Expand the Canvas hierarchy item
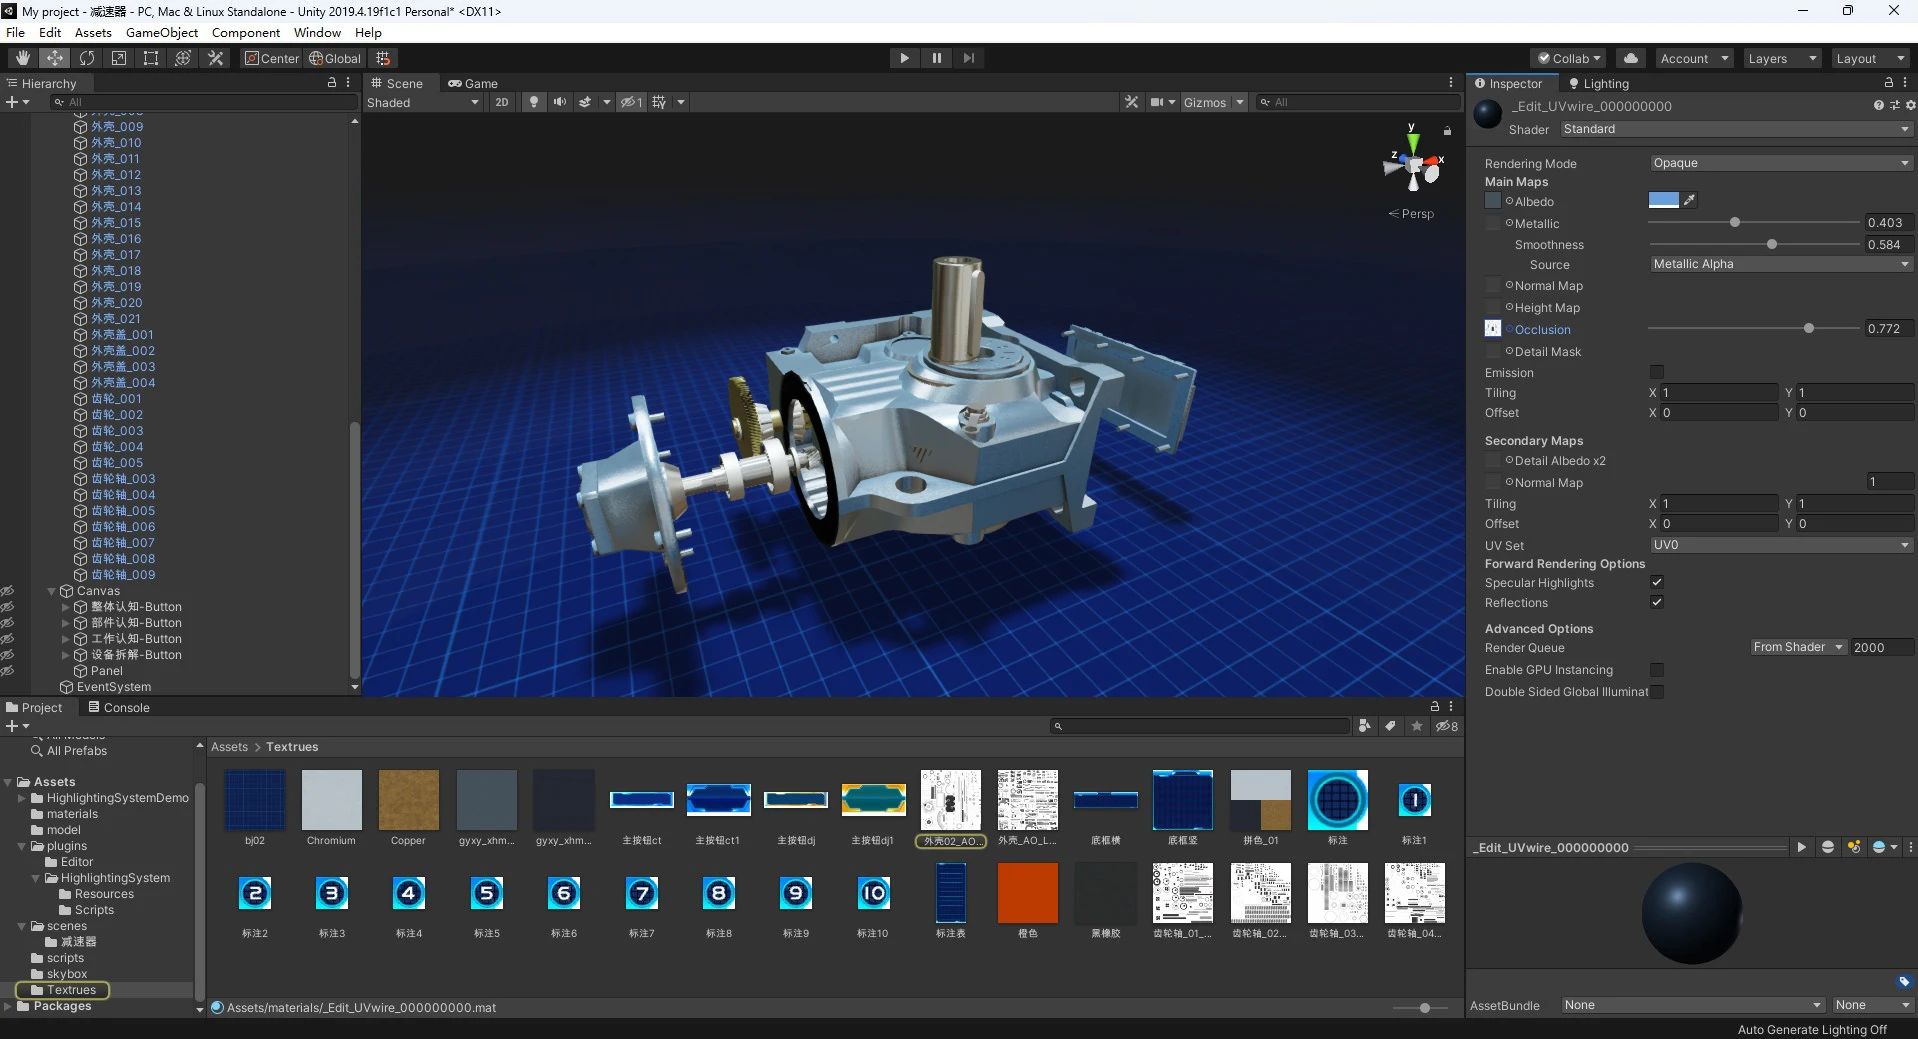Viewport: 1918px width, 1039px height. click(51, 591)
